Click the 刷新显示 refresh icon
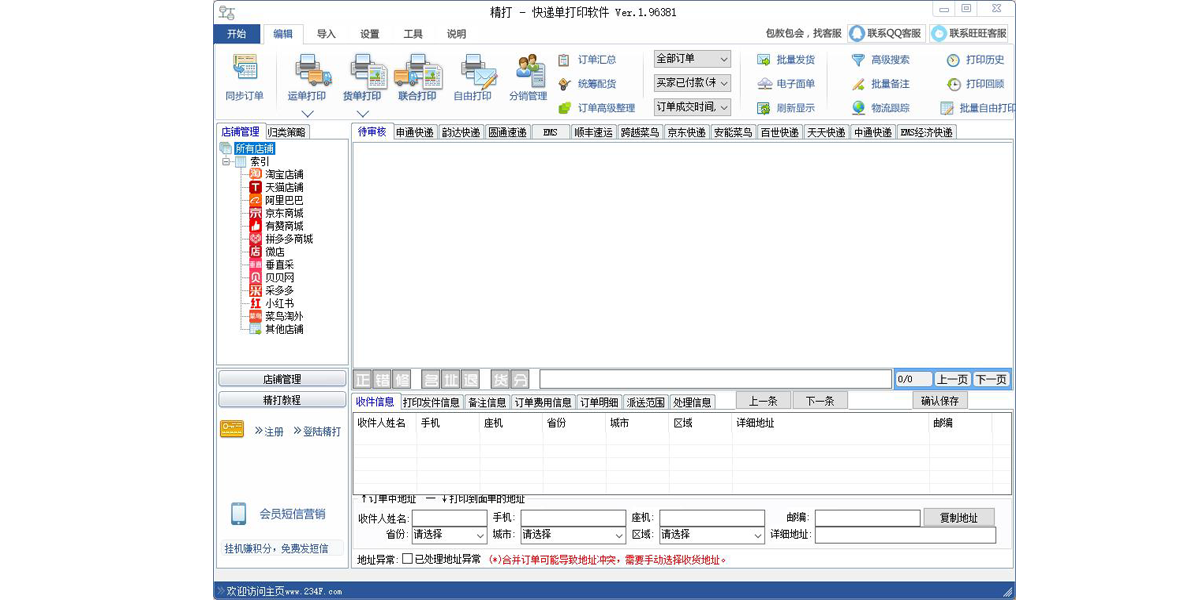1200x600 pixels. [x=764, y=108]
